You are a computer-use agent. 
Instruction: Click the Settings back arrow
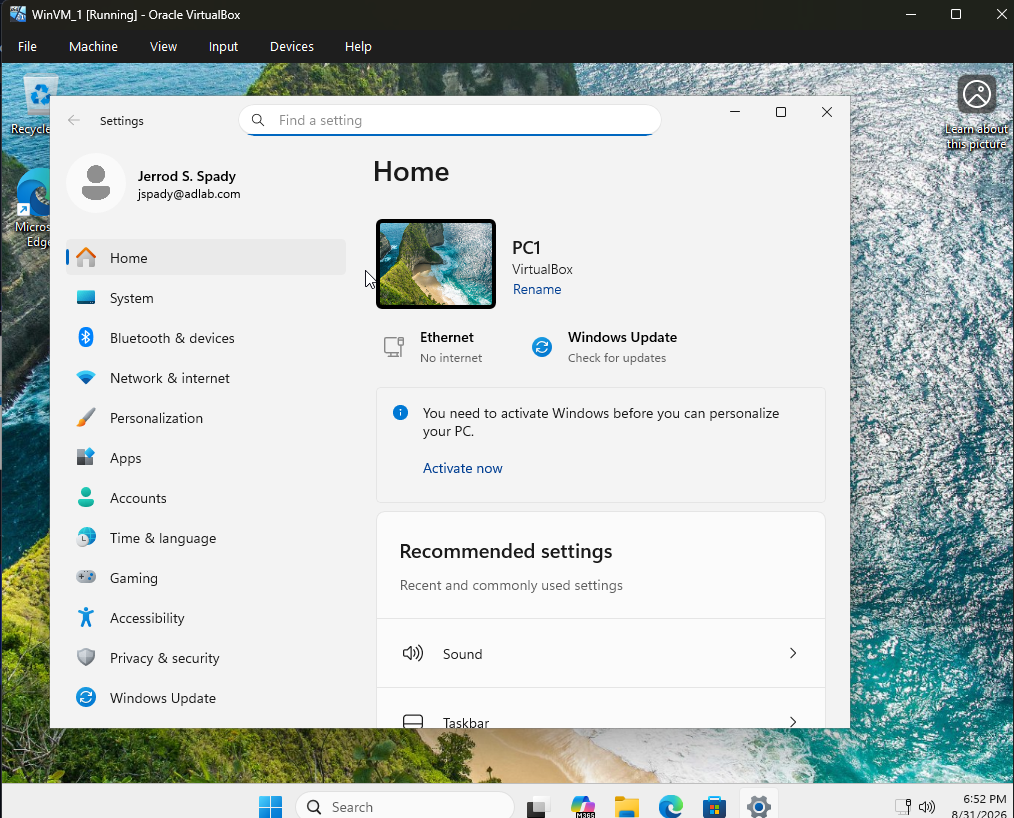point(74,120)
